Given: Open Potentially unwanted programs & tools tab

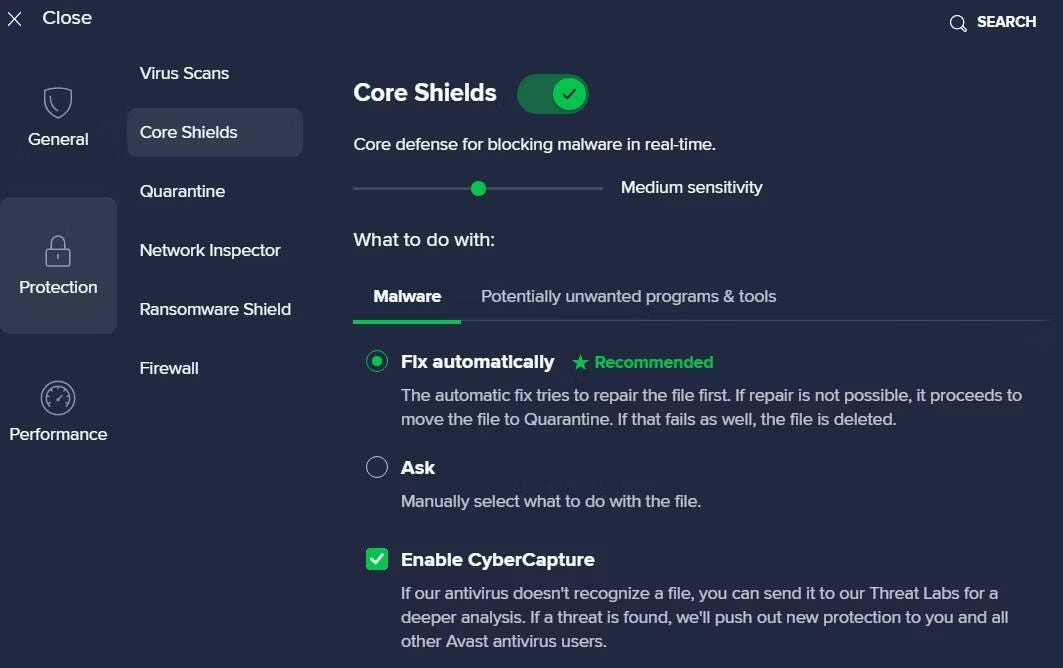Looking at the screenshot, I should (628, 297).
